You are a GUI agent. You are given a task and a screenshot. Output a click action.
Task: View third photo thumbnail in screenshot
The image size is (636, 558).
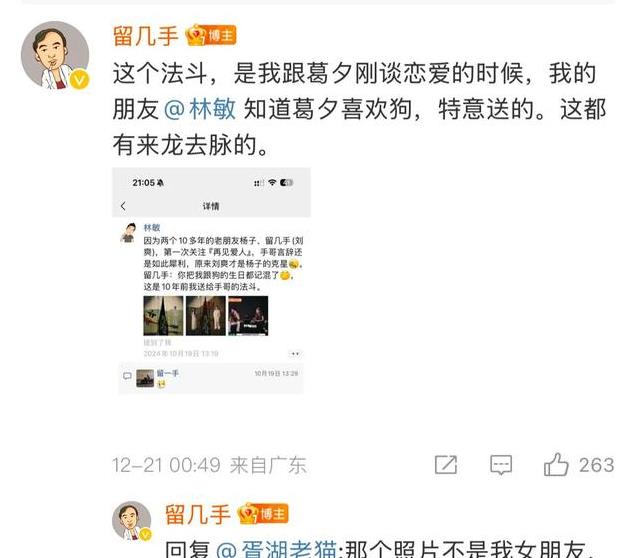point(248,315)
